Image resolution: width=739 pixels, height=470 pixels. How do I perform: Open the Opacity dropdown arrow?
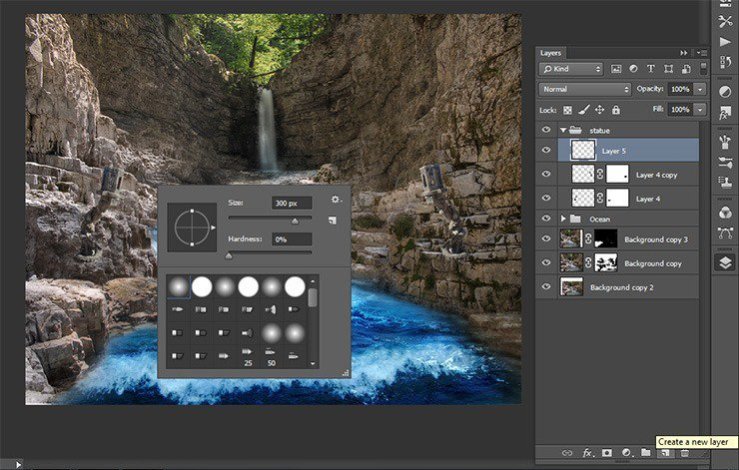point(700,89)
